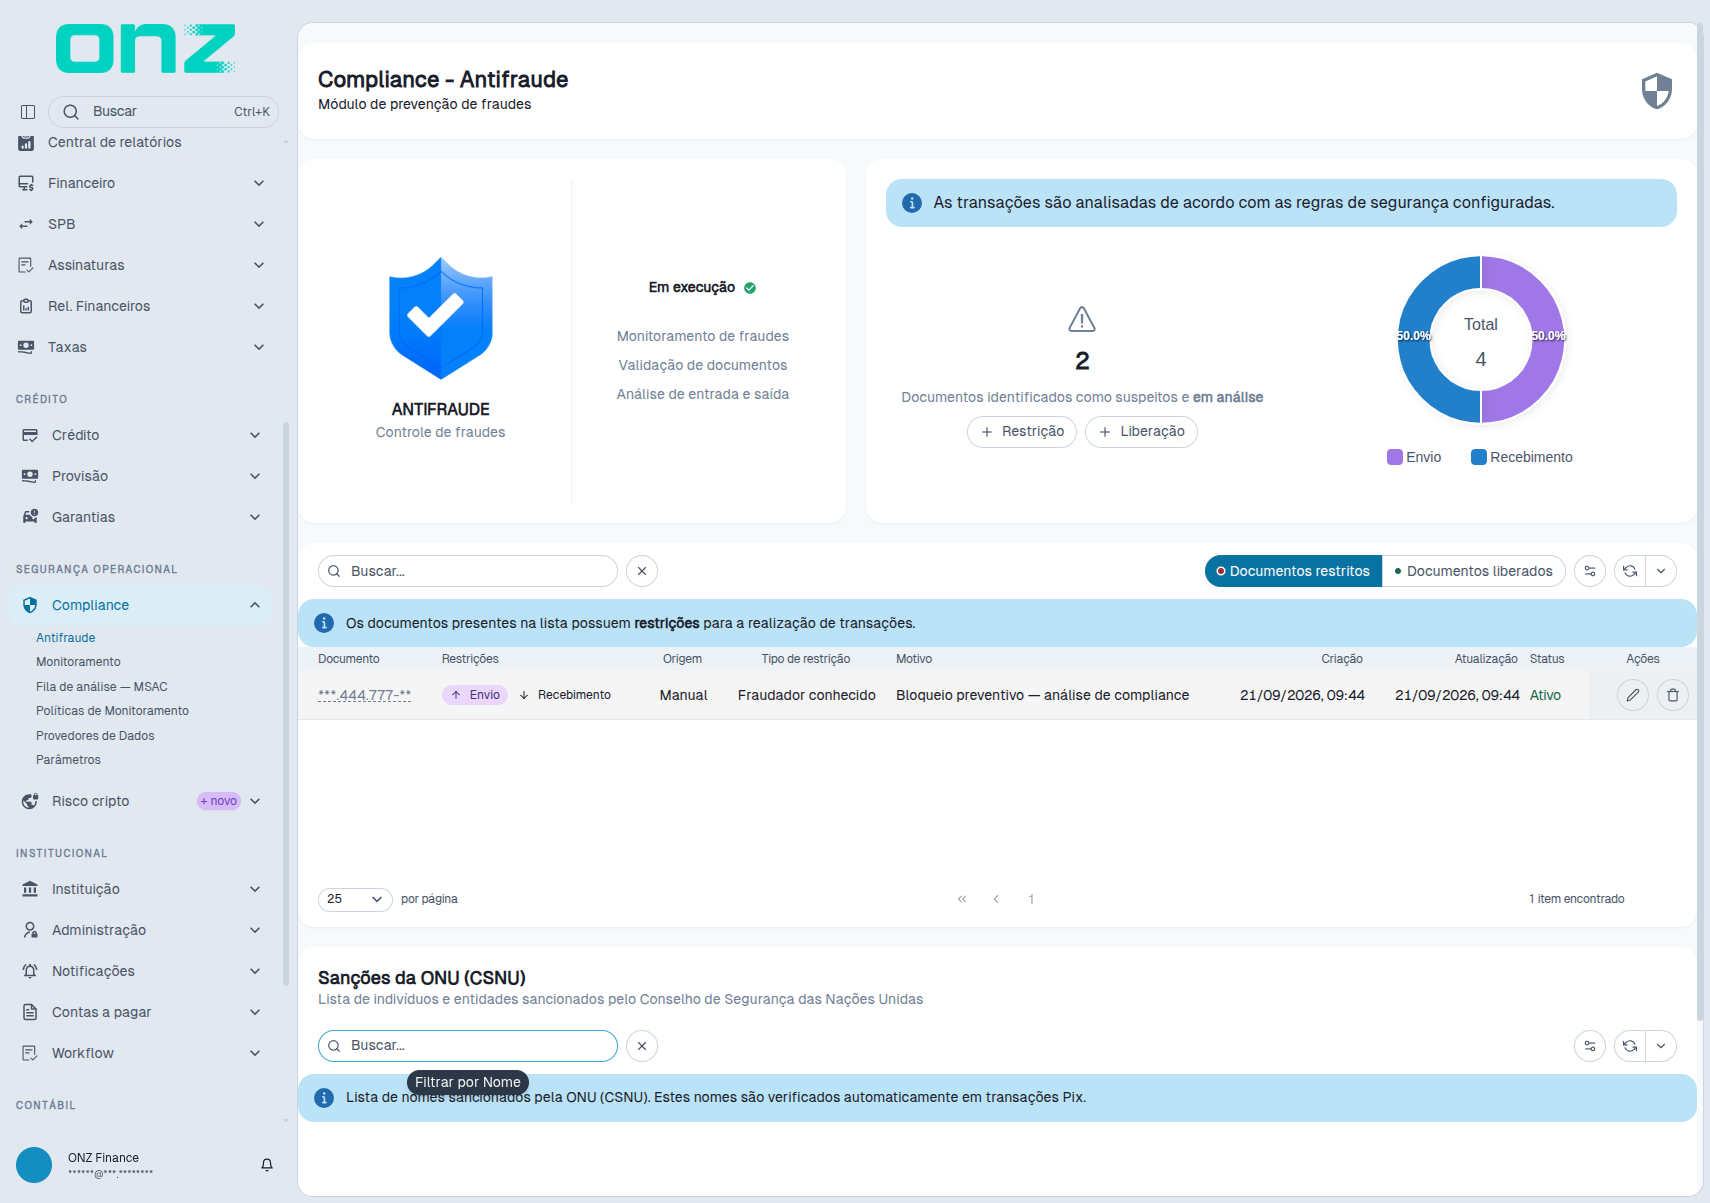Viewport: 1710px width, 1203px height.
Task: Go to previous page arrow
Action: click(996, 899)
